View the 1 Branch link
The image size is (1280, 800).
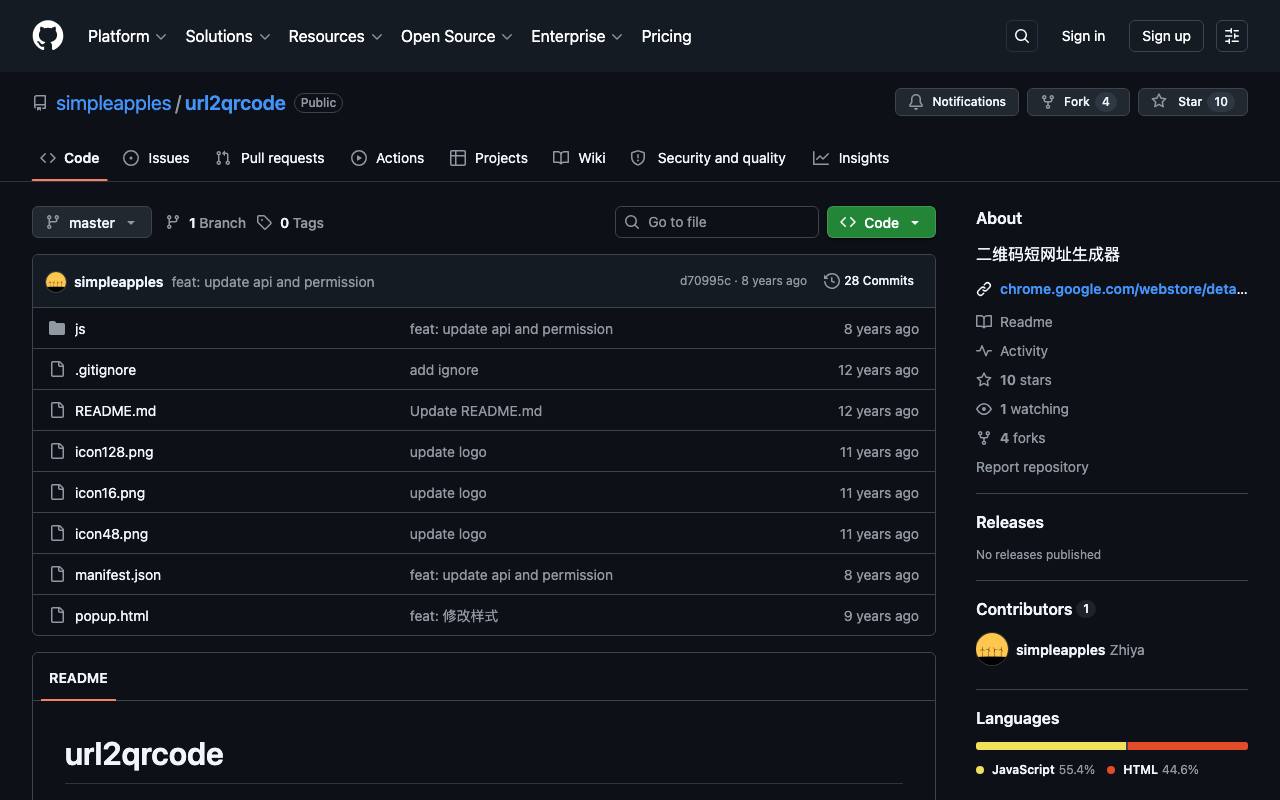click(206, 223)
